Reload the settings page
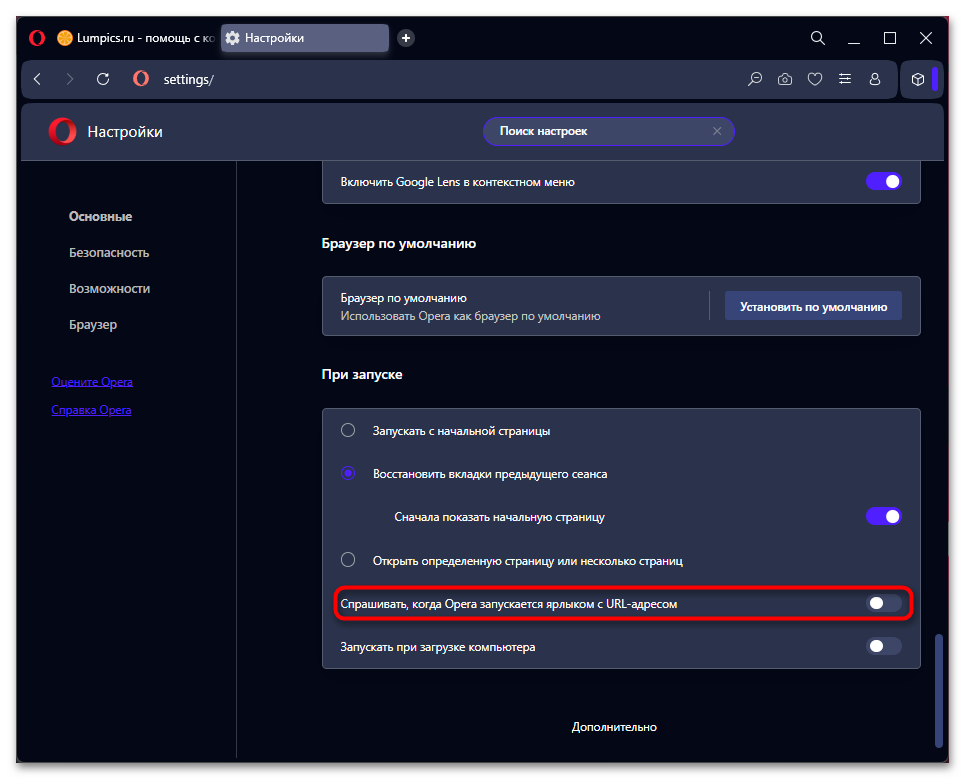The image size is (965, 779). 102,79
